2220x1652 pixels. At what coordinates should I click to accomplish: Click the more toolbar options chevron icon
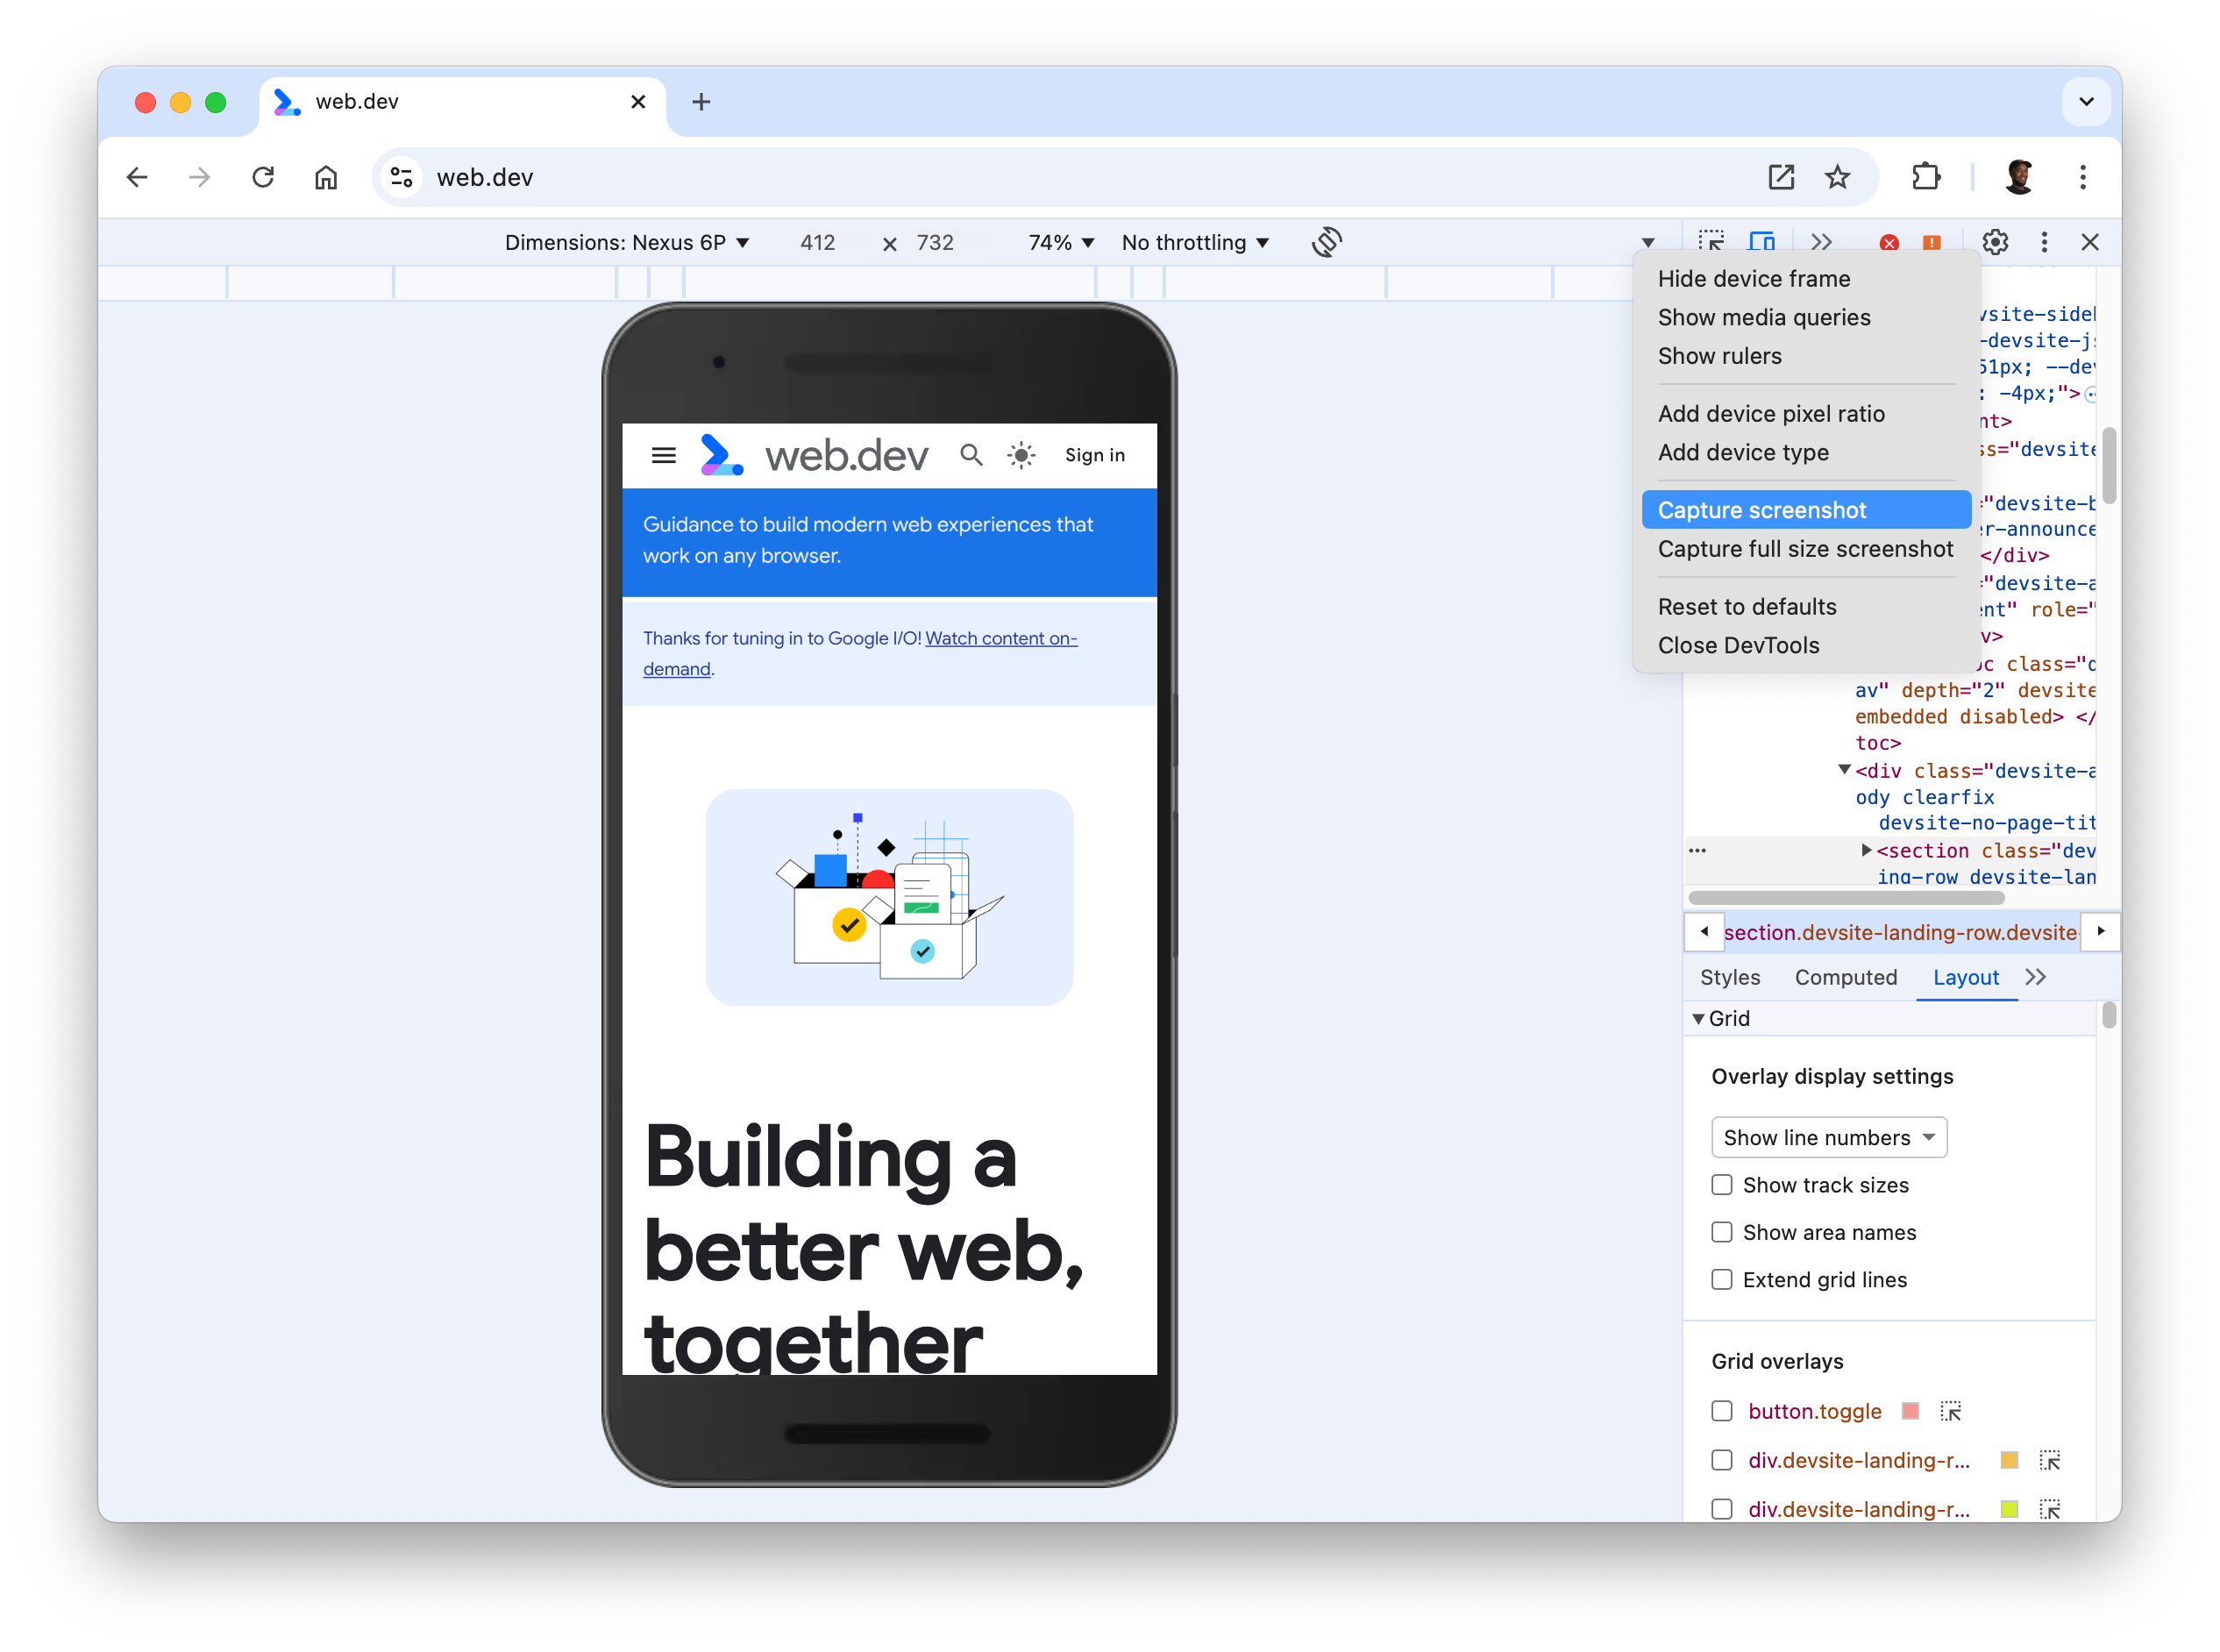[x=1821, y=241]
